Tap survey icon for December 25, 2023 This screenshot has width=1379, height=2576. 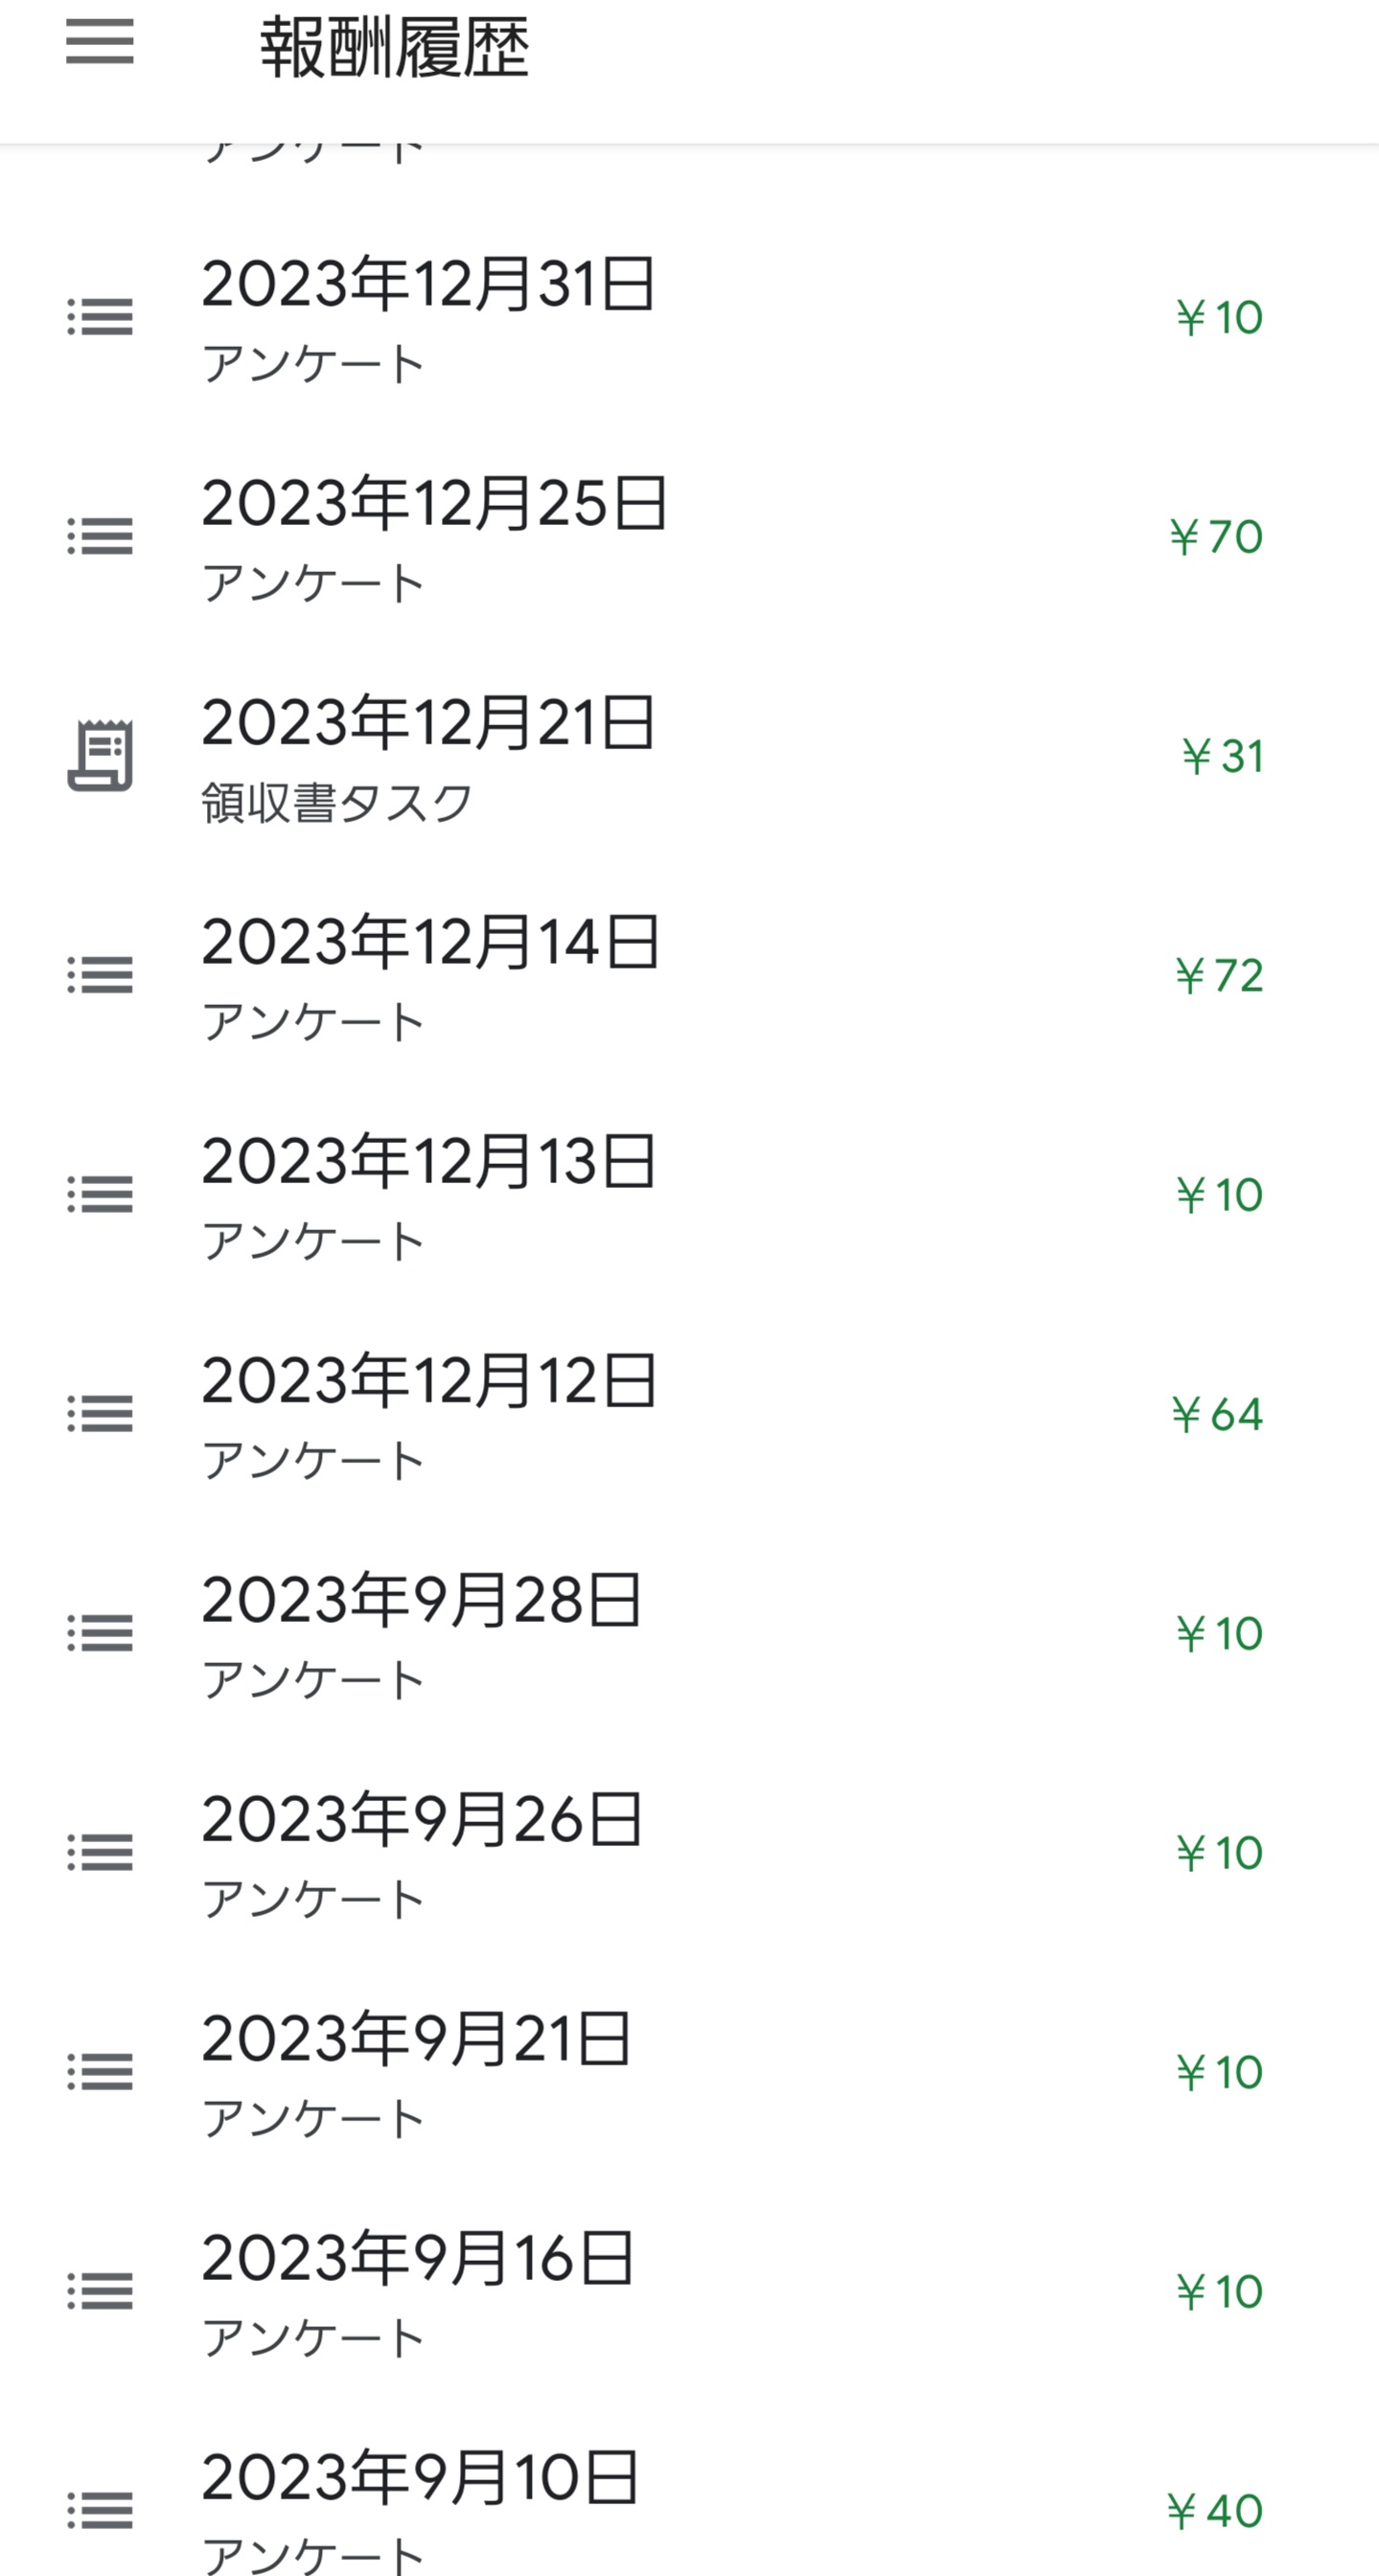(x=100, y=536)
